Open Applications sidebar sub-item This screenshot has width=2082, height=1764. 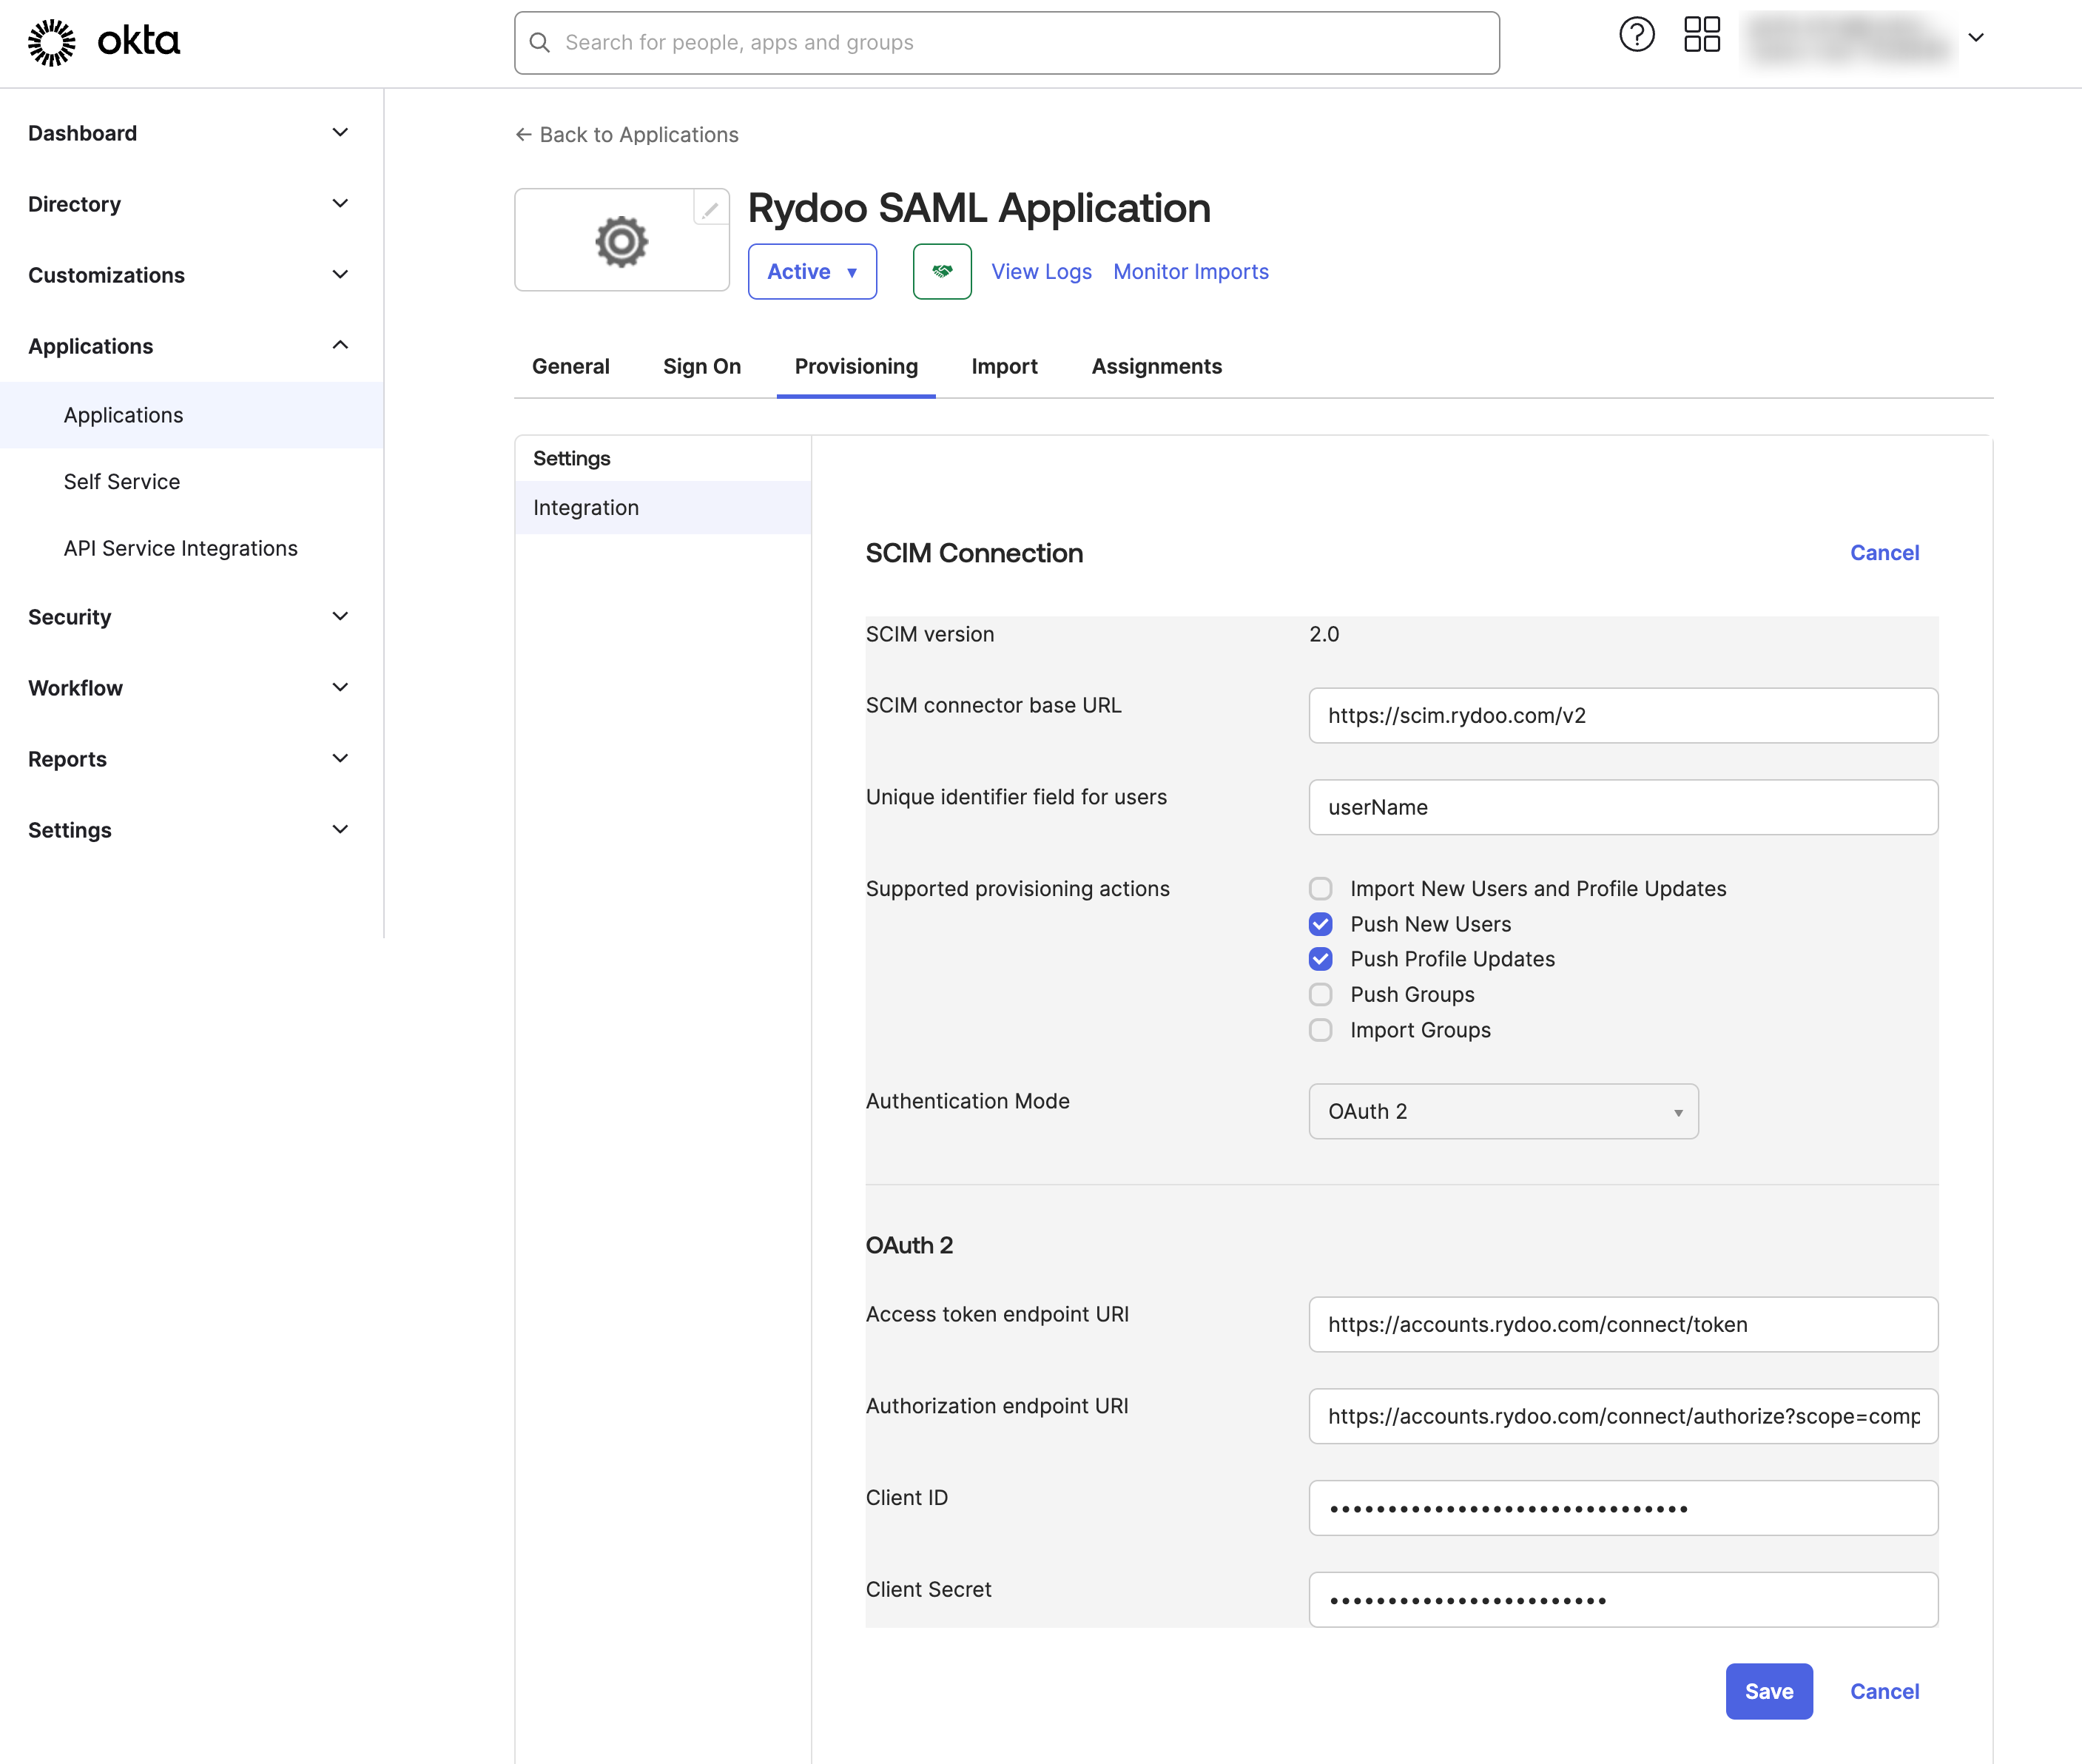tap(191, 415)
